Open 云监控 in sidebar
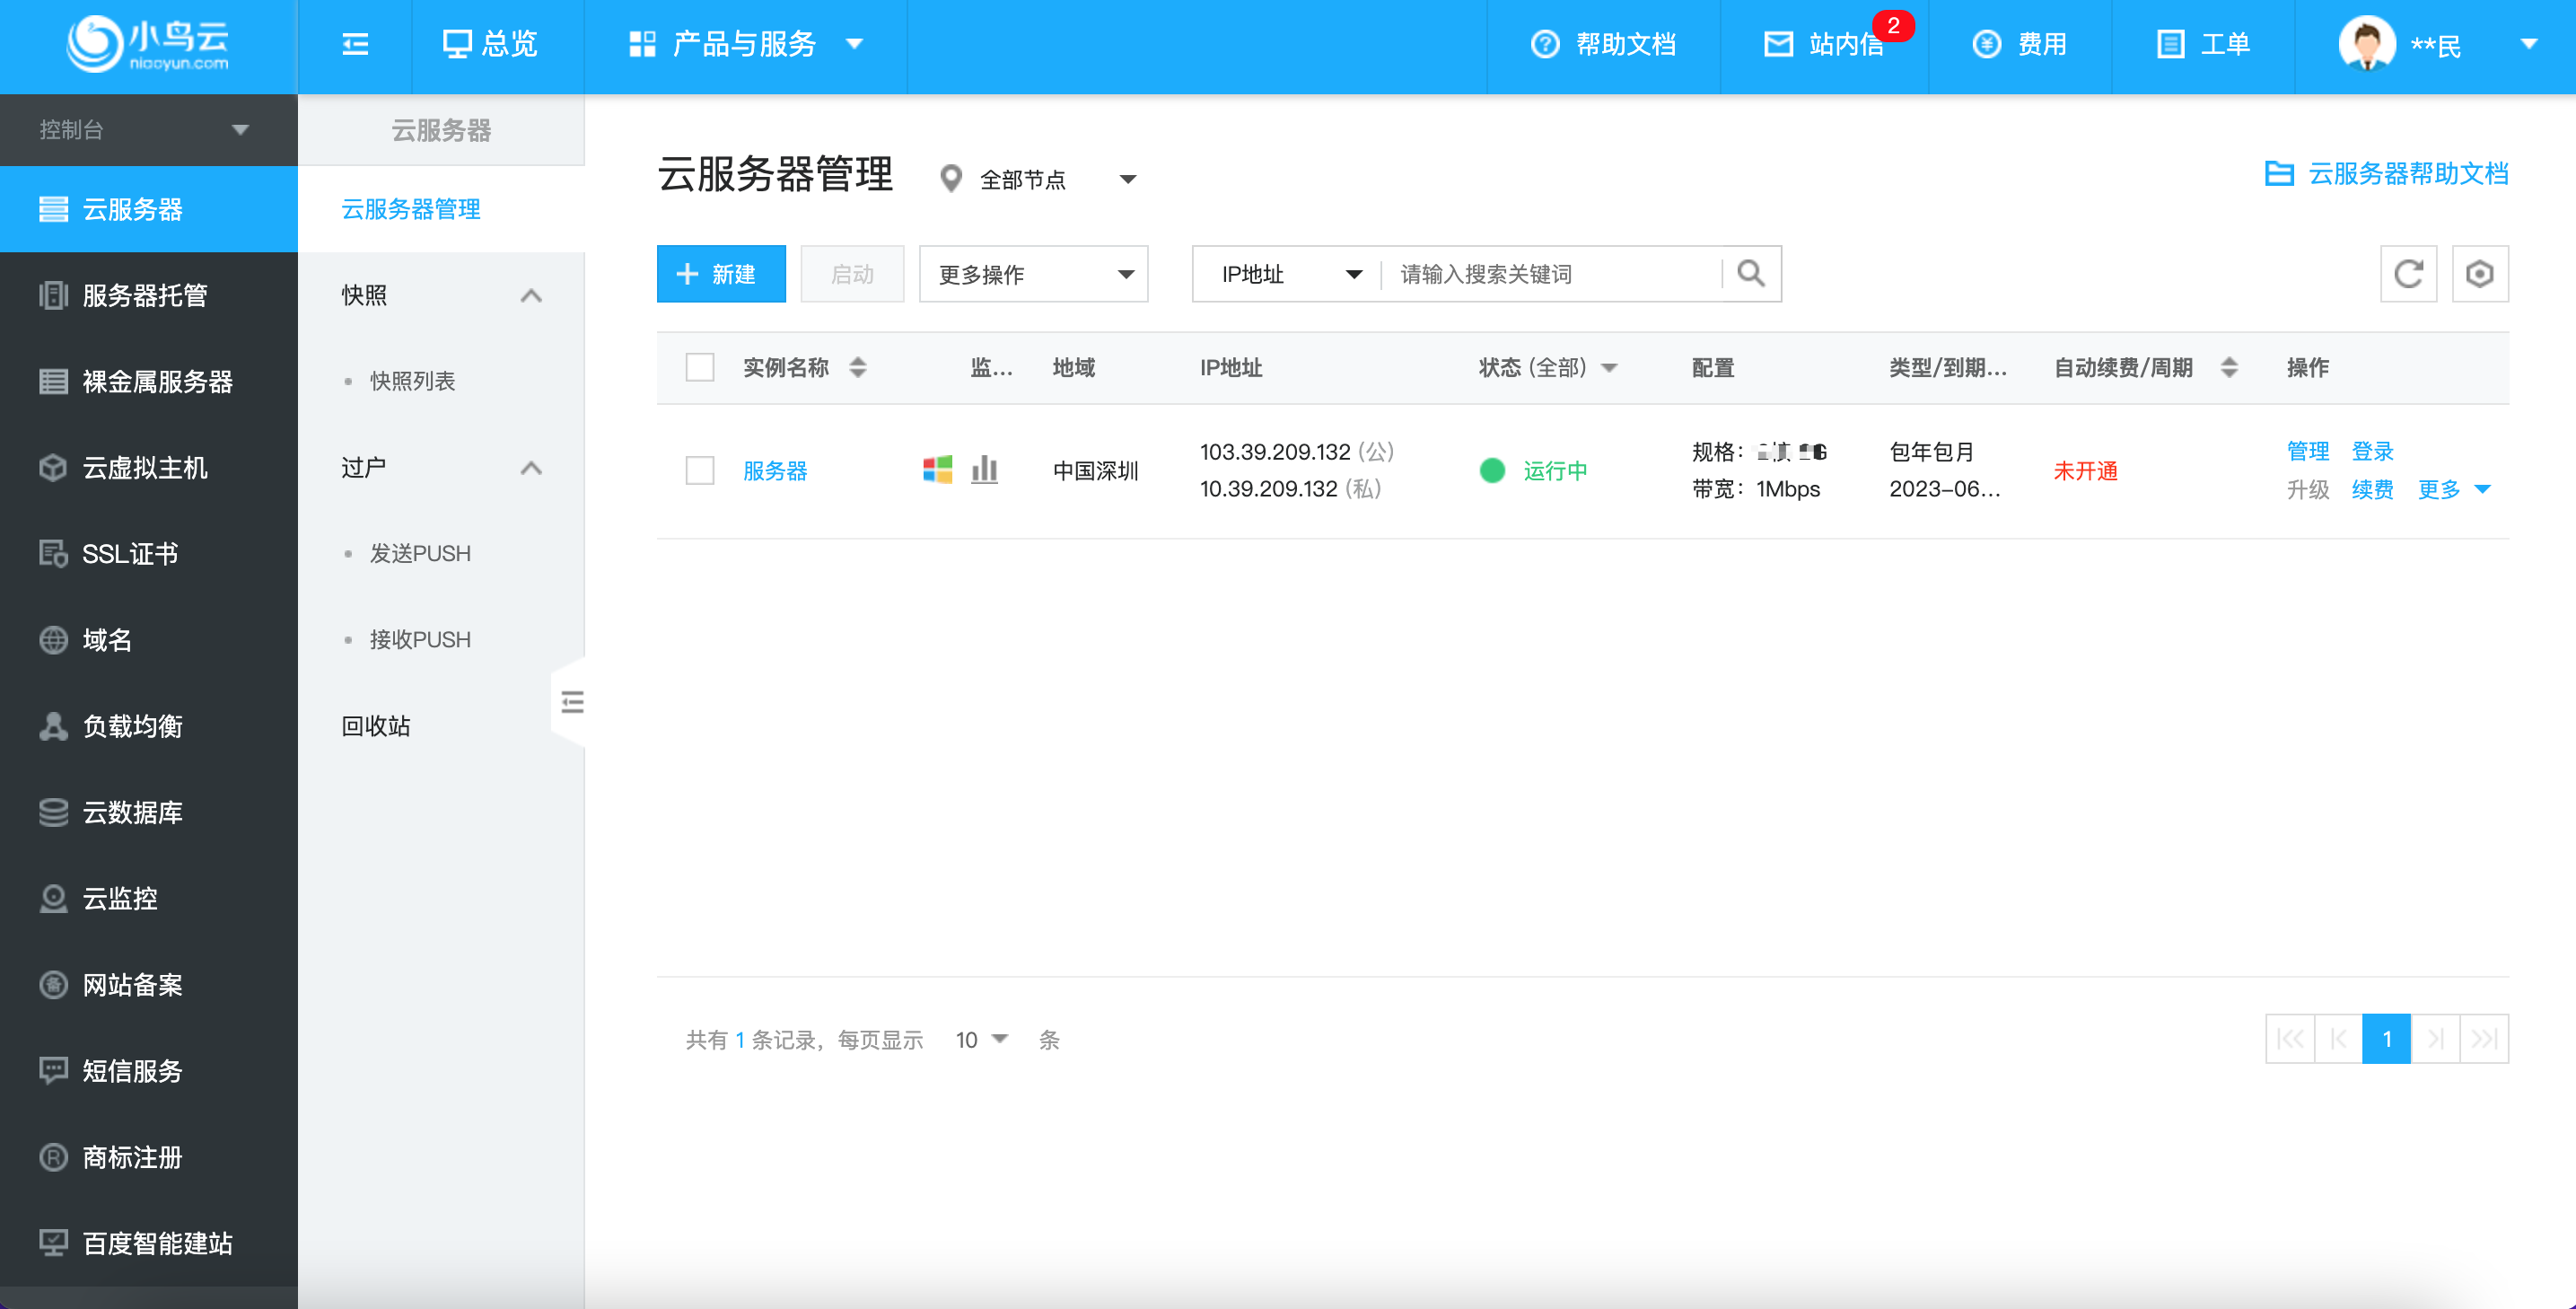 [x=148, y=897]
